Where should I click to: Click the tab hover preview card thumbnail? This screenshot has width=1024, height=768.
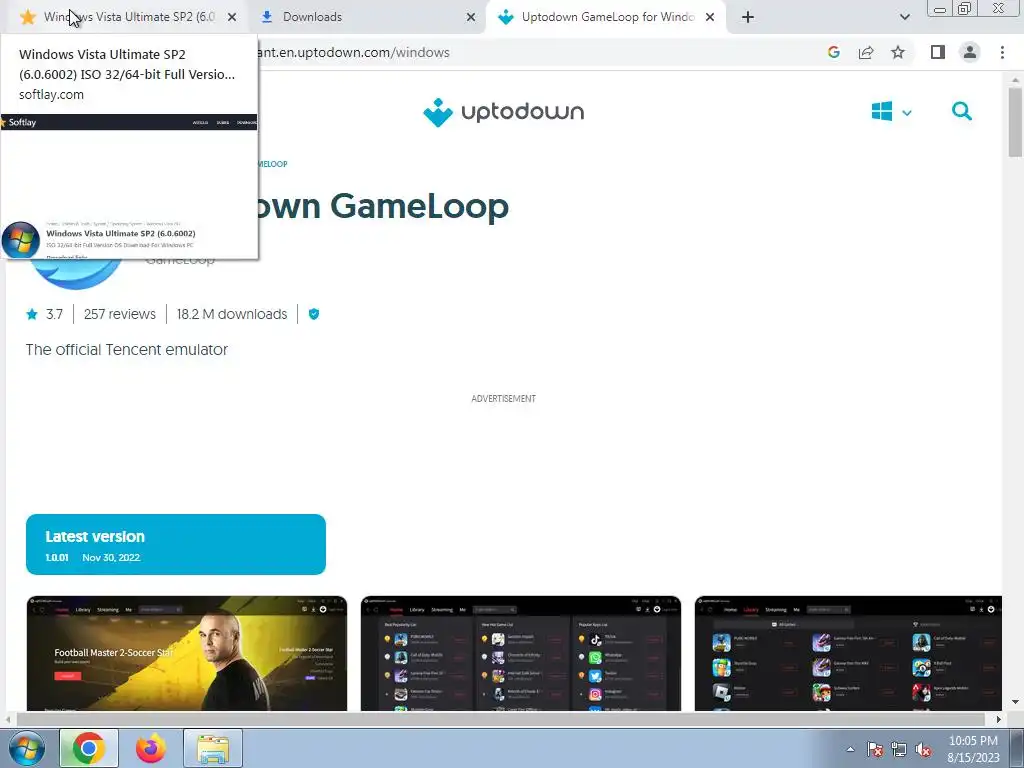click(x=129, y=186)
